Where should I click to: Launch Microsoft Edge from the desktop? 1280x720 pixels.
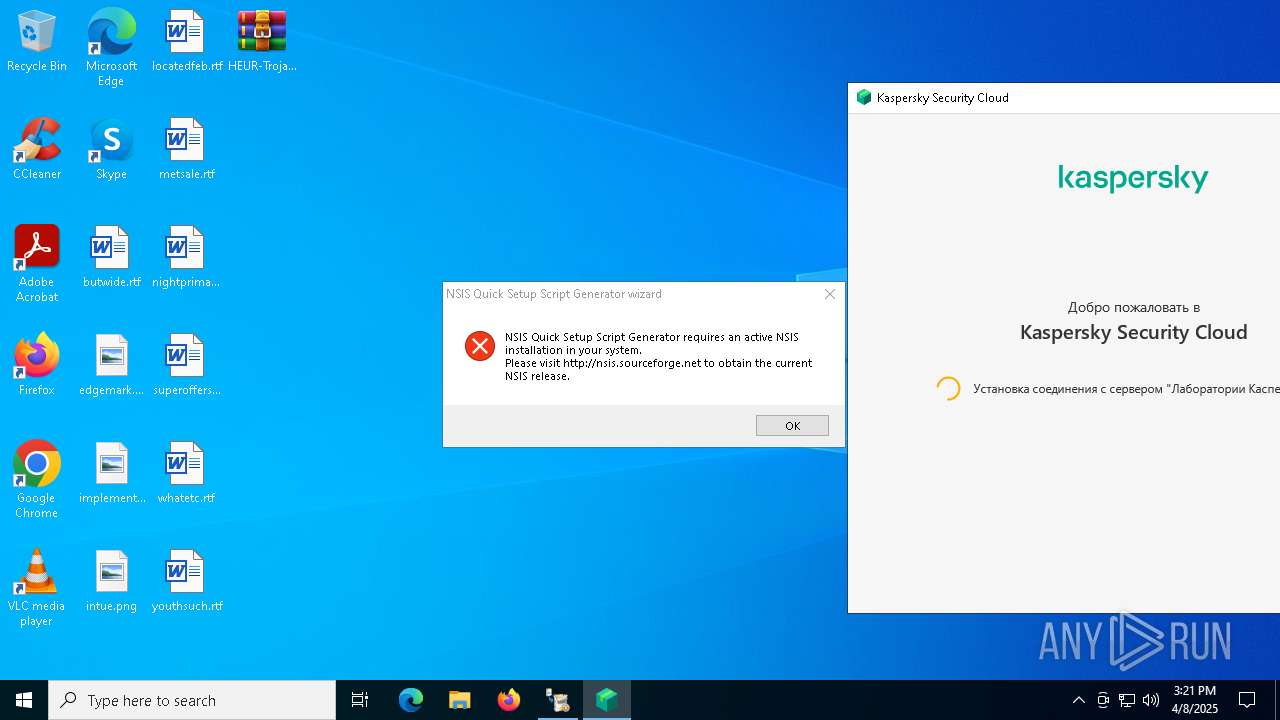tap(111, 48)
